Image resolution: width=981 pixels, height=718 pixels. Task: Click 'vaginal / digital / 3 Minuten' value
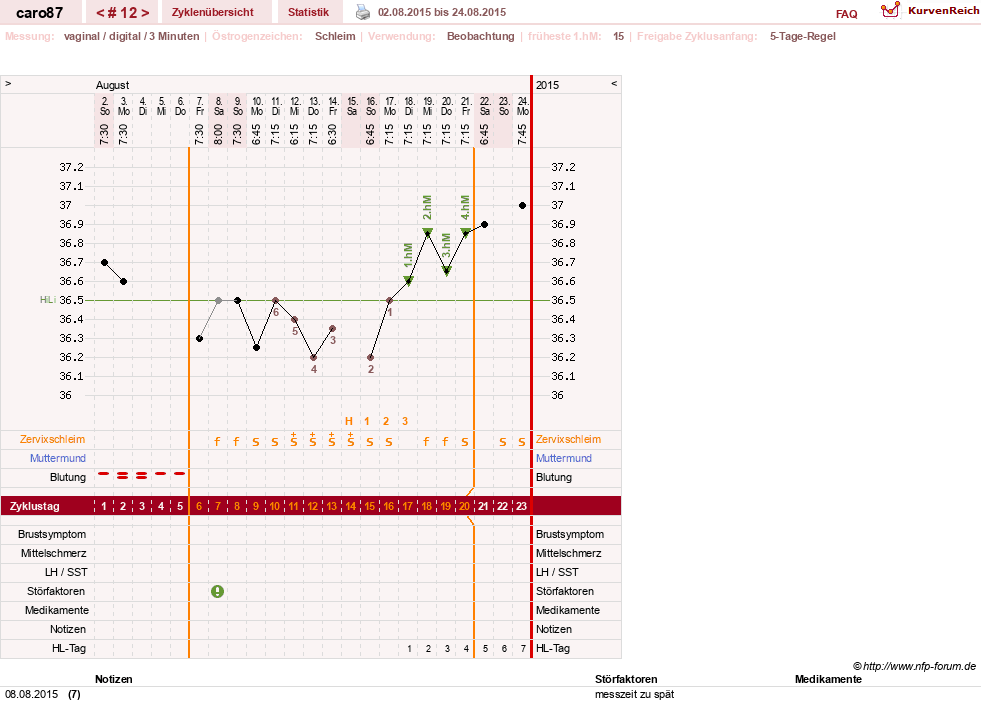point(131,36)
